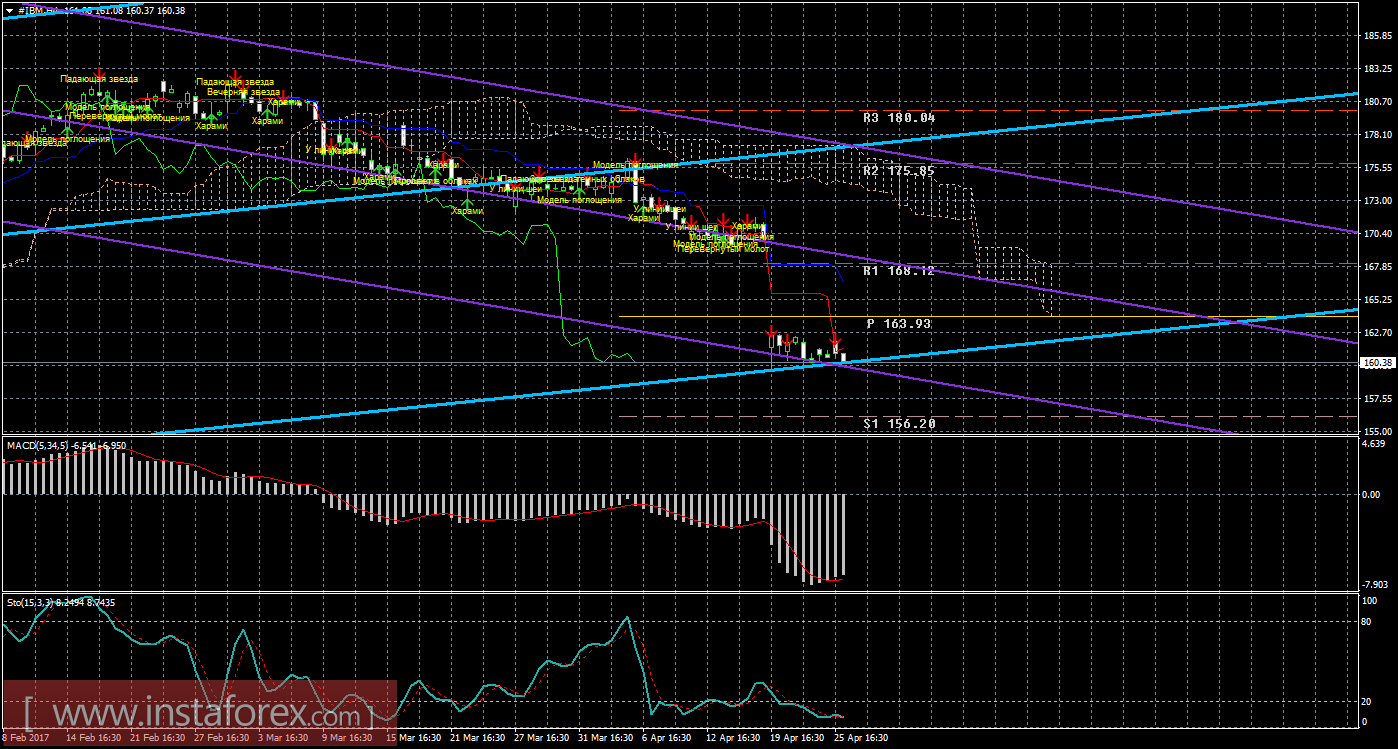
Task: Click the 6 Apr 16:30 time label
Action: [666, 738]
